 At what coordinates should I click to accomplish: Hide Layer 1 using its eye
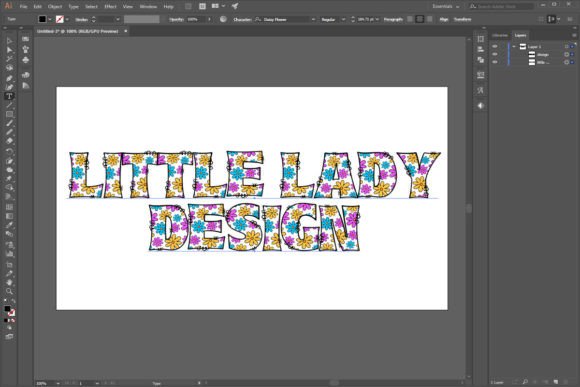coord(495,46)
